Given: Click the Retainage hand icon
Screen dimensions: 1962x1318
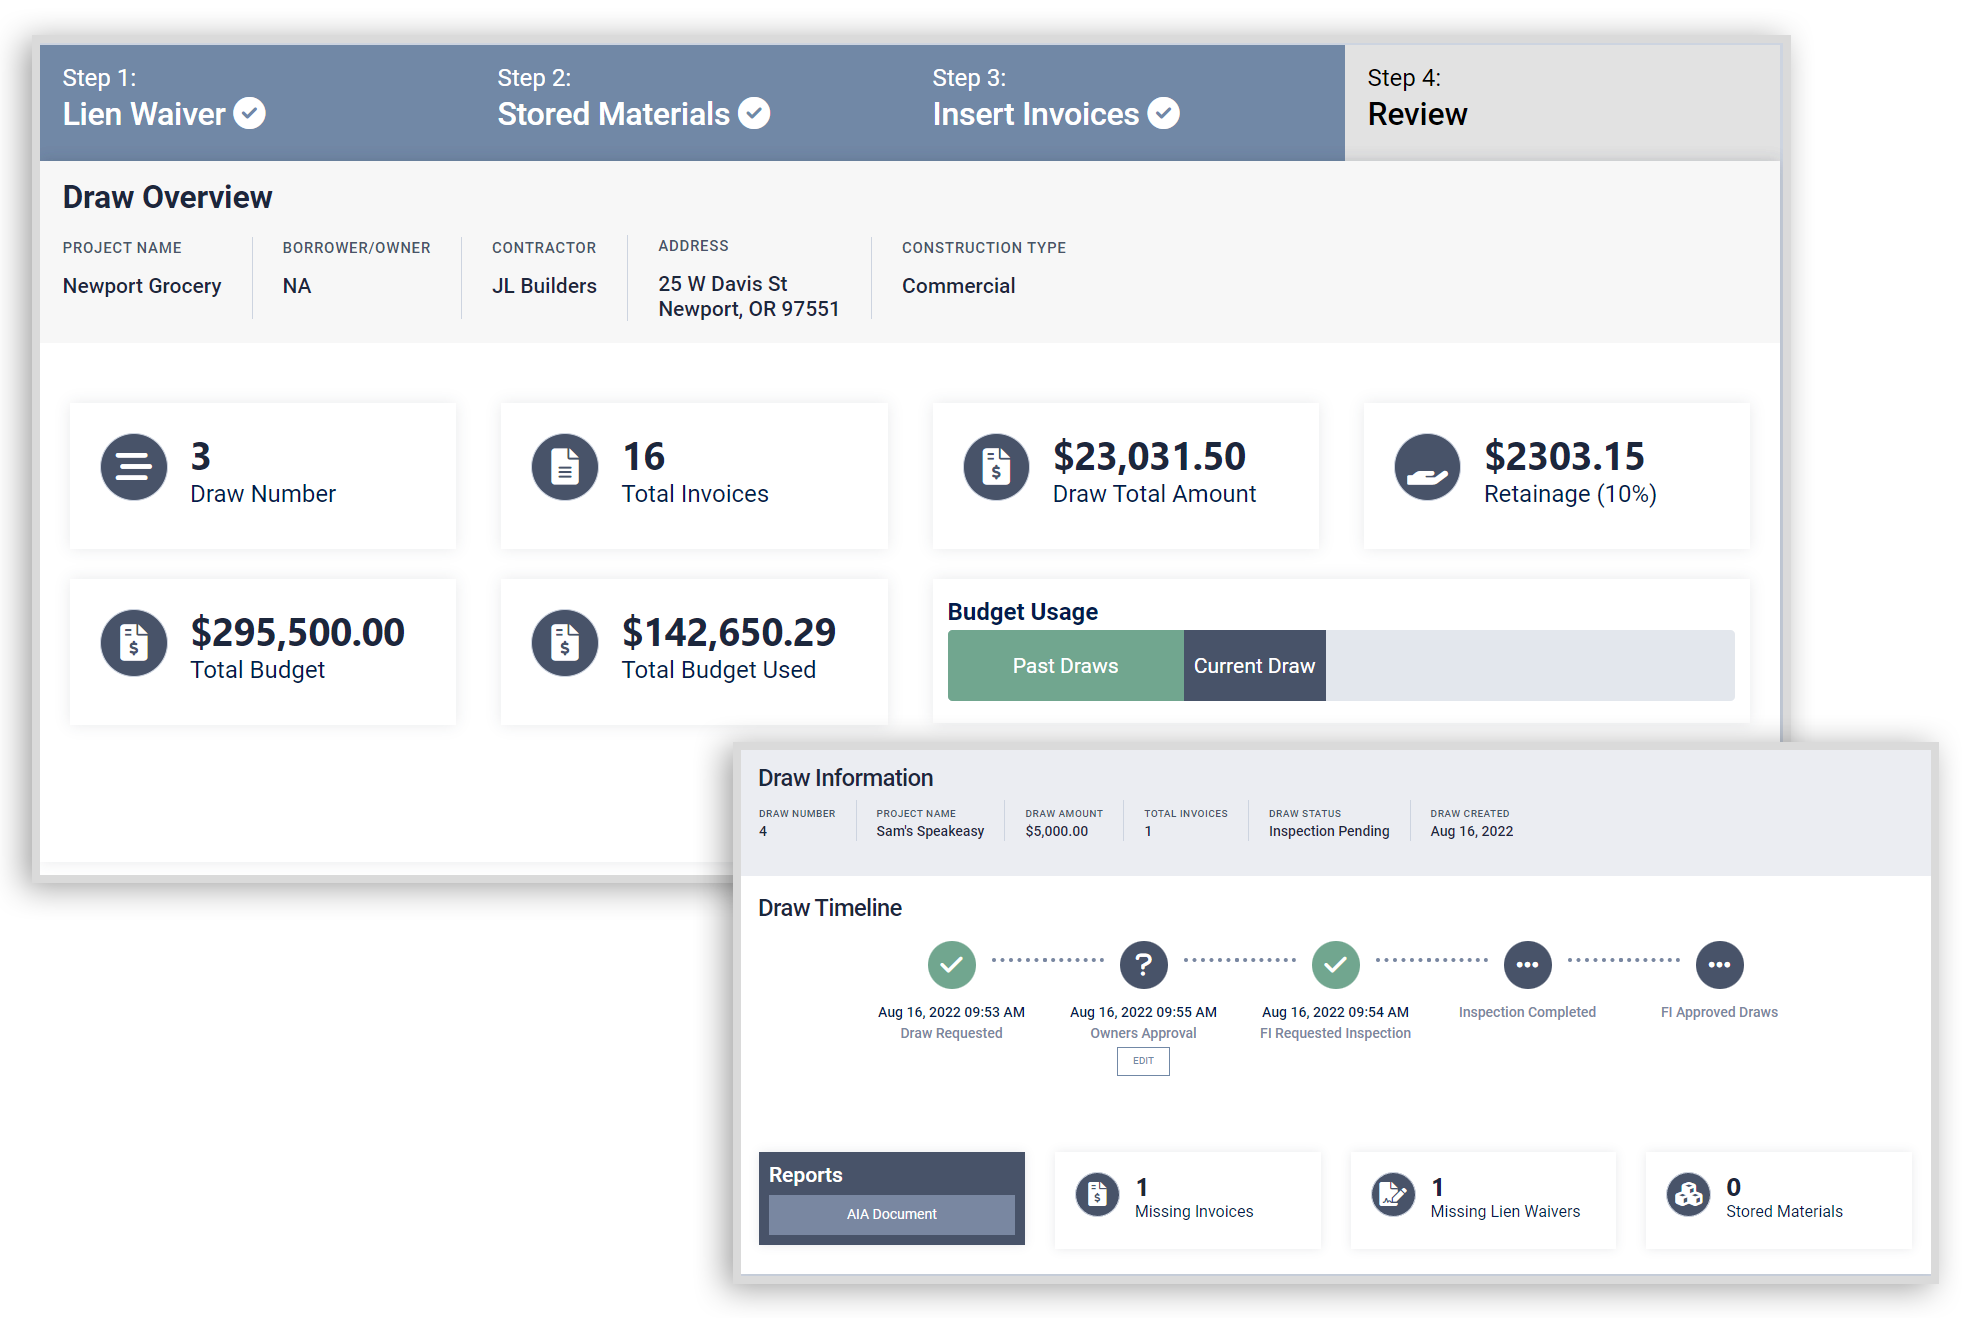Looking at the screenshot, I should tap(1427, 467).
